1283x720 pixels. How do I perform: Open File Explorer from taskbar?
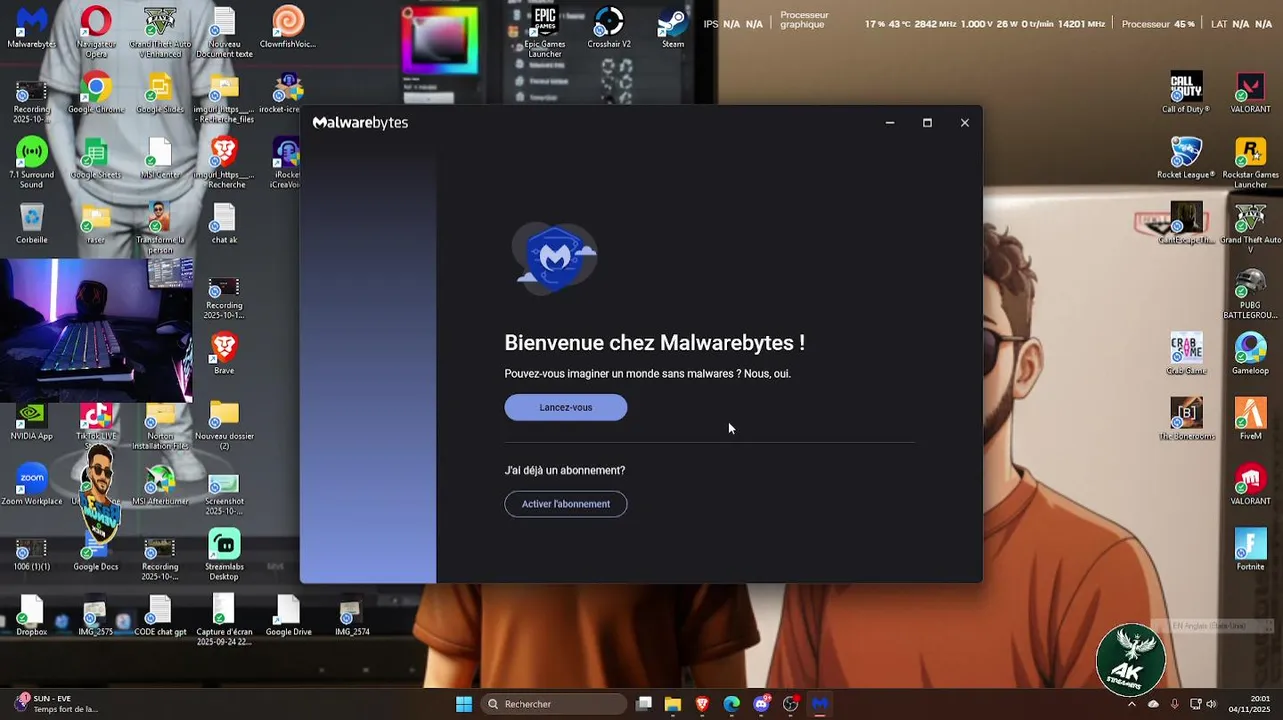pyautogui.click(x=673, y=704)
